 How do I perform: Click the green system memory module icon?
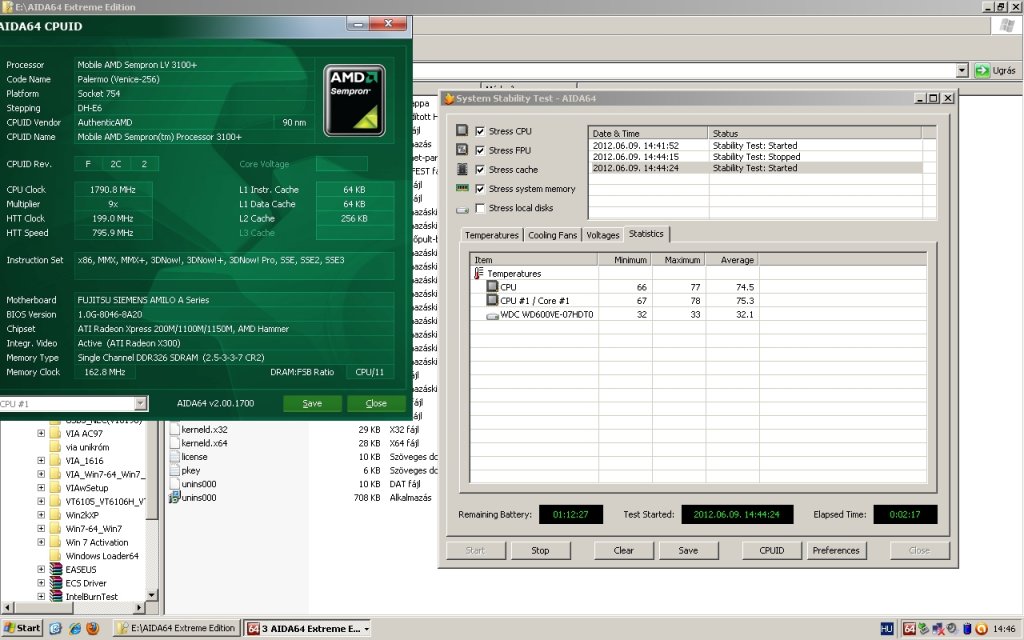[x=462, y=188]
